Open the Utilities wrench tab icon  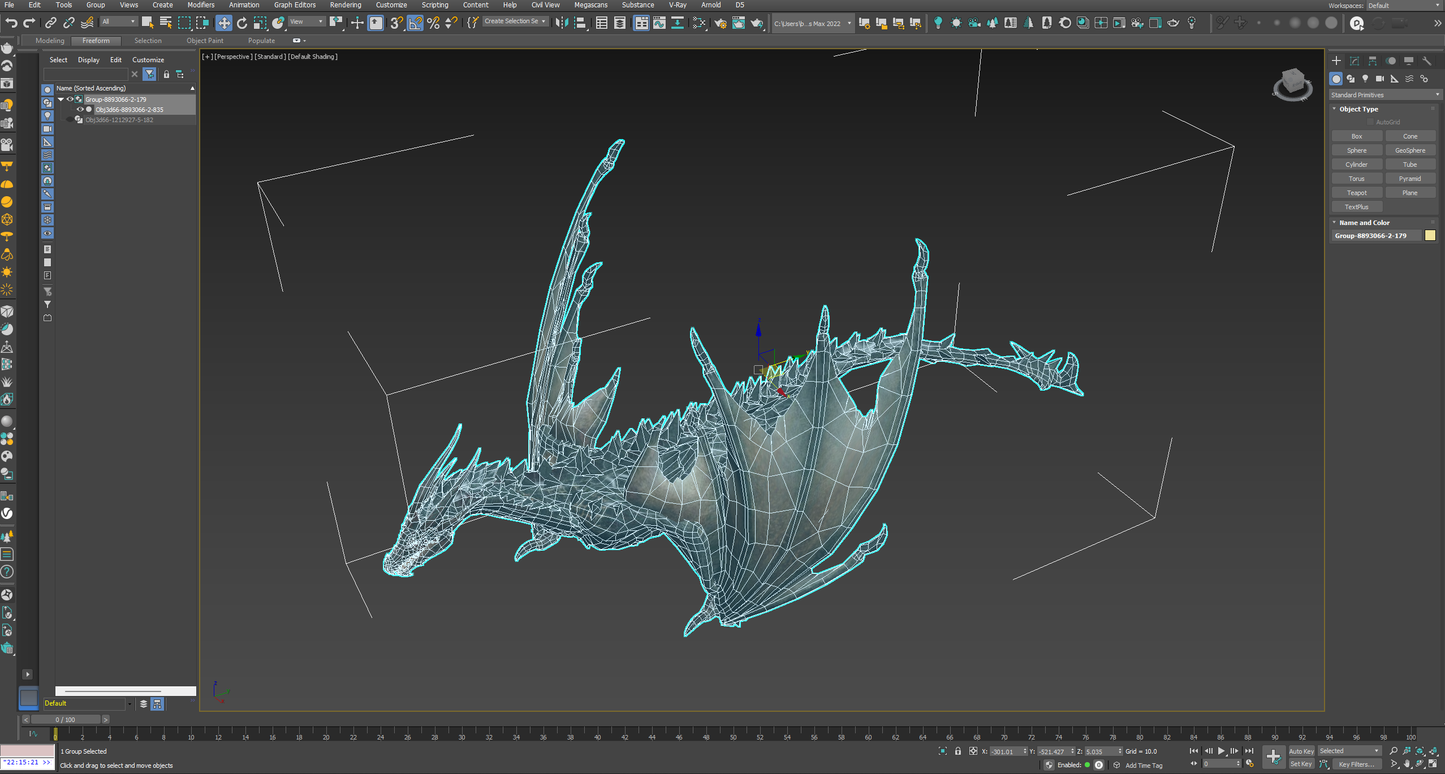click(x=1425, y=61)
